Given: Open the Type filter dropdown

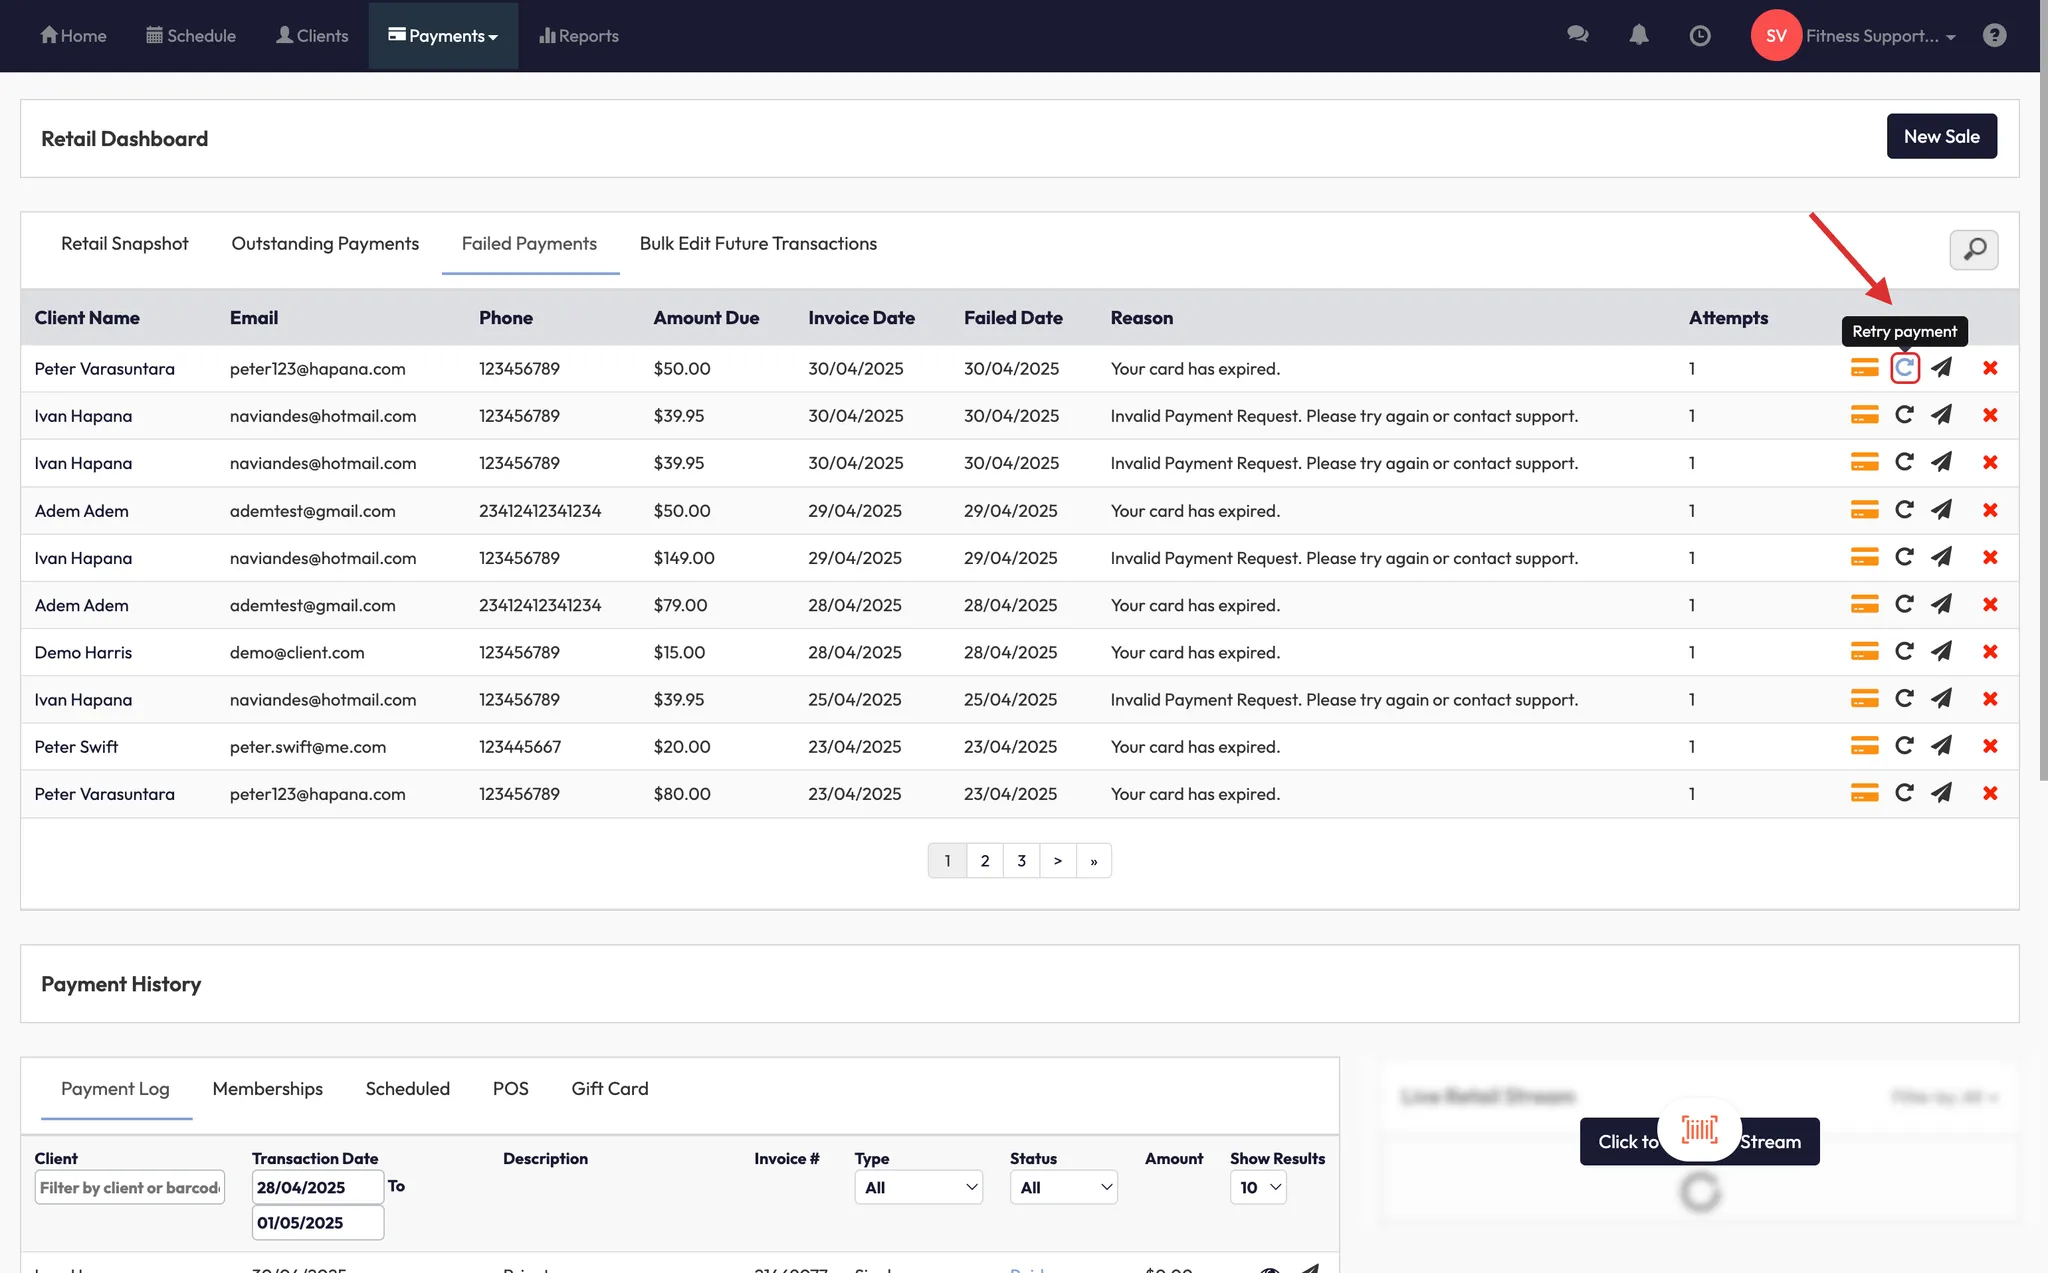Looking at the screenshot, I should point(918,1187).
